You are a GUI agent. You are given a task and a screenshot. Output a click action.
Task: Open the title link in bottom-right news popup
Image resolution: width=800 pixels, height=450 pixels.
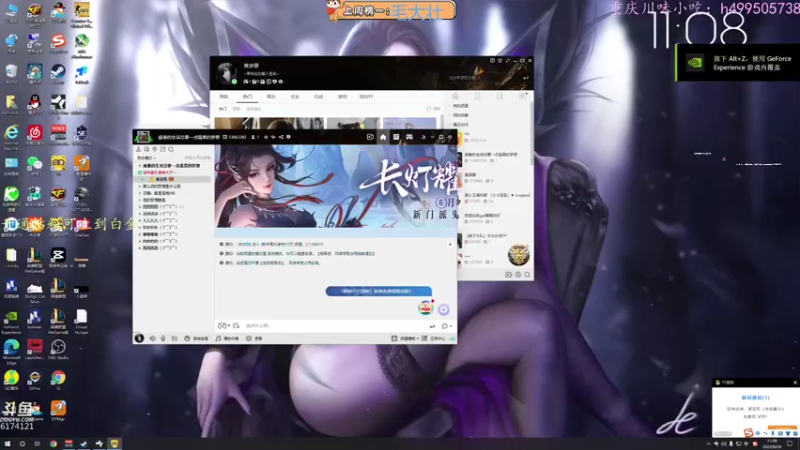[x=755, y=397]
